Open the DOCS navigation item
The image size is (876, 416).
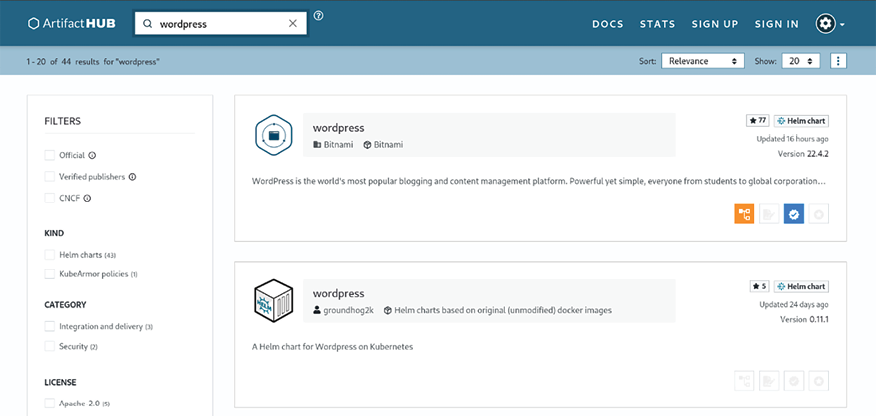(607, 24)
